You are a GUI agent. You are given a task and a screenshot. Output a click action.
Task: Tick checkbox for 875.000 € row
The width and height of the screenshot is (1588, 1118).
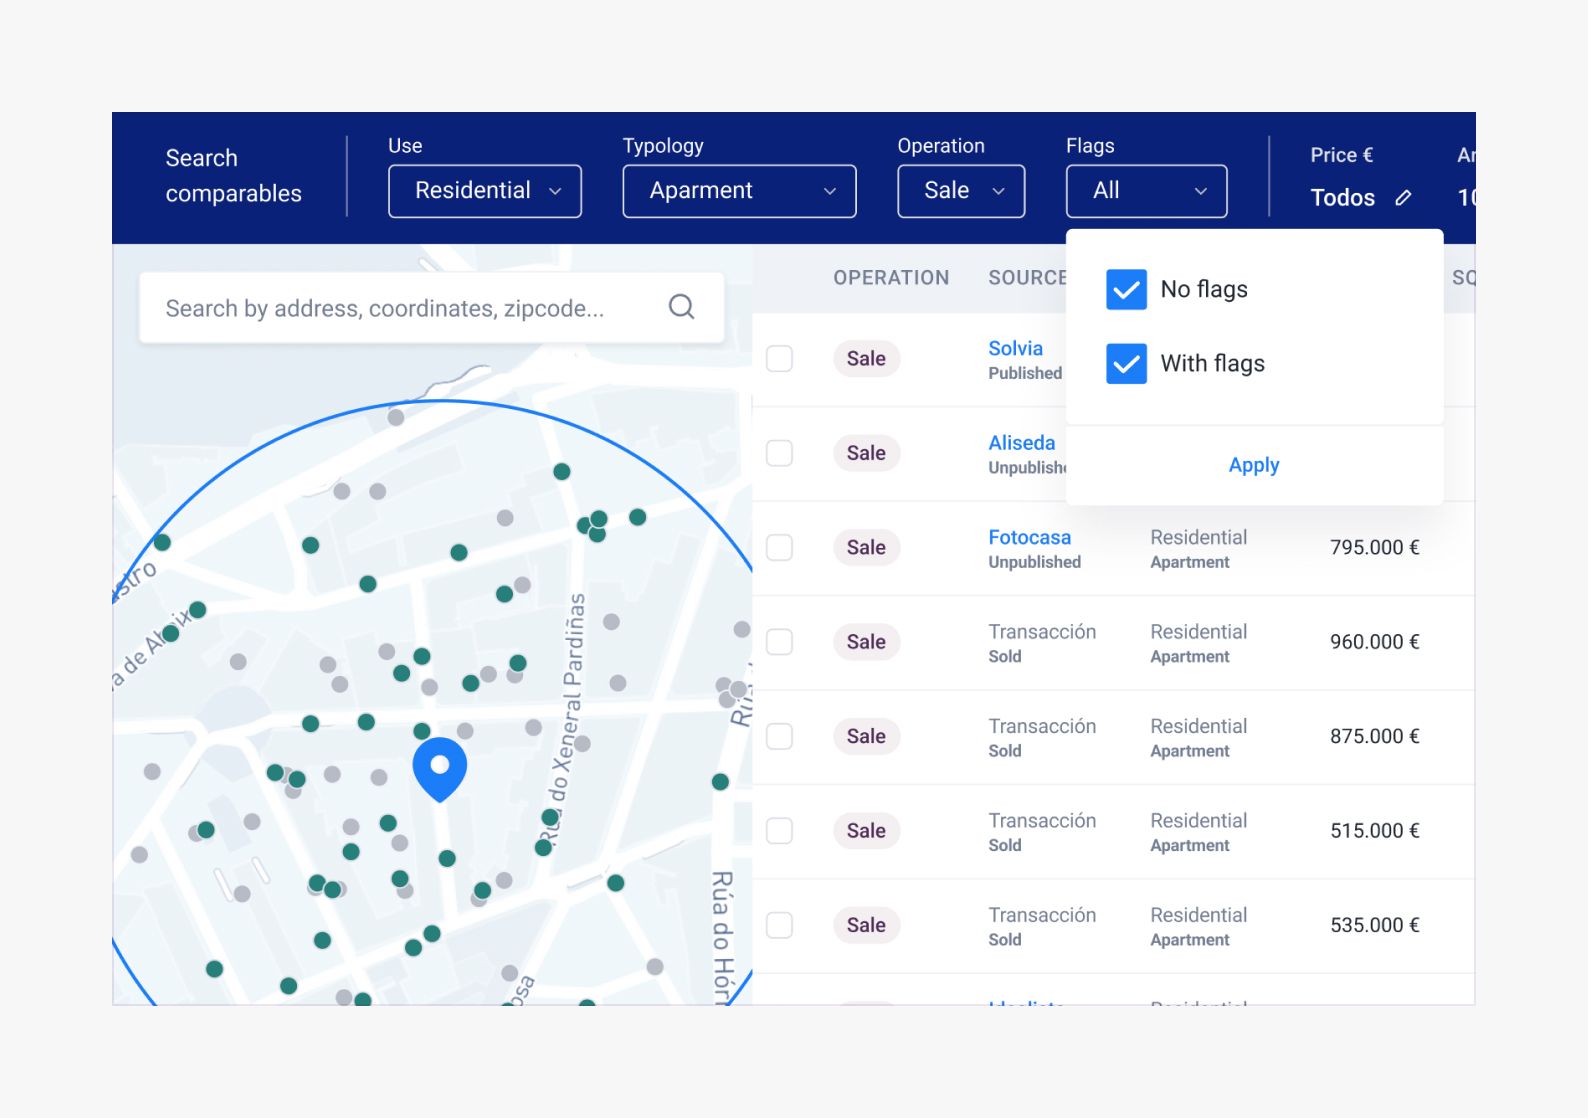pos(779,737)
